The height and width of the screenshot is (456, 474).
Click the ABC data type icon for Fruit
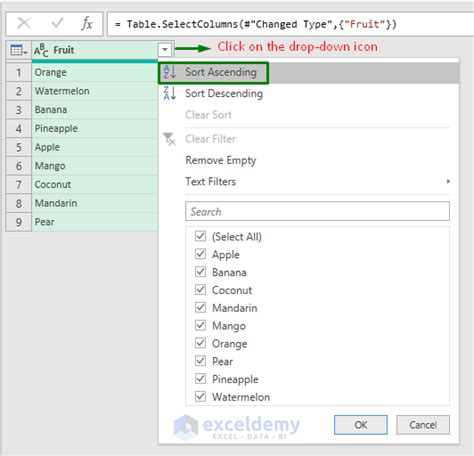41,50
